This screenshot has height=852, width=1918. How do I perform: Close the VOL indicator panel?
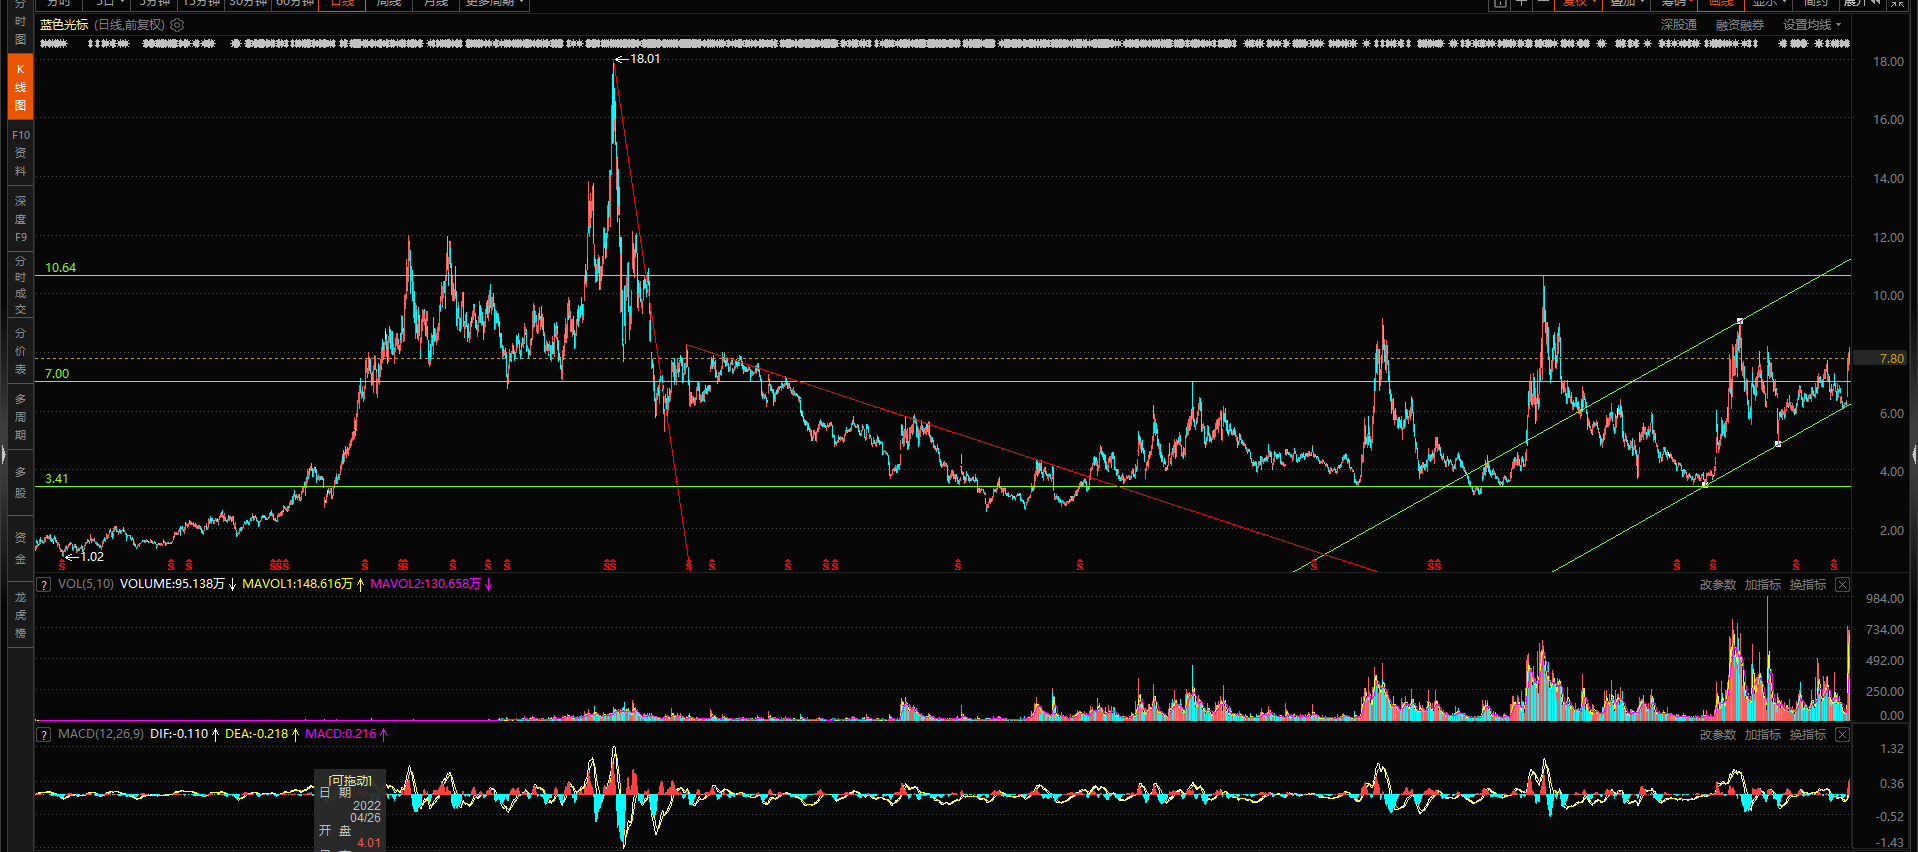[1842, 584]
